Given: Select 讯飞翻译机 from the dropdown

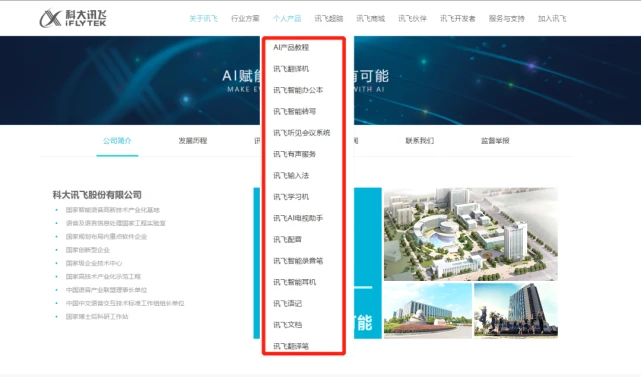Looking at the screenshot, I should [x=291, y=69].
